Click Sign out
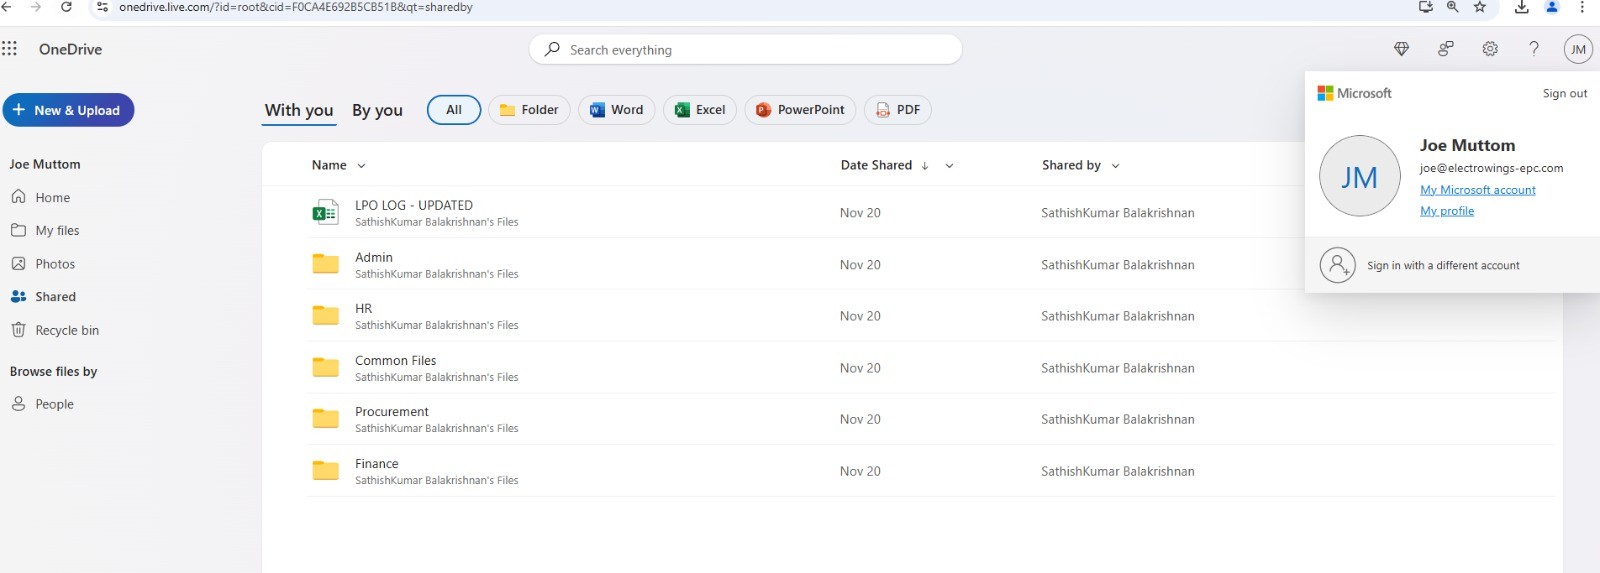Screen dimensions: 1600x573 [x=1565, y=93]
